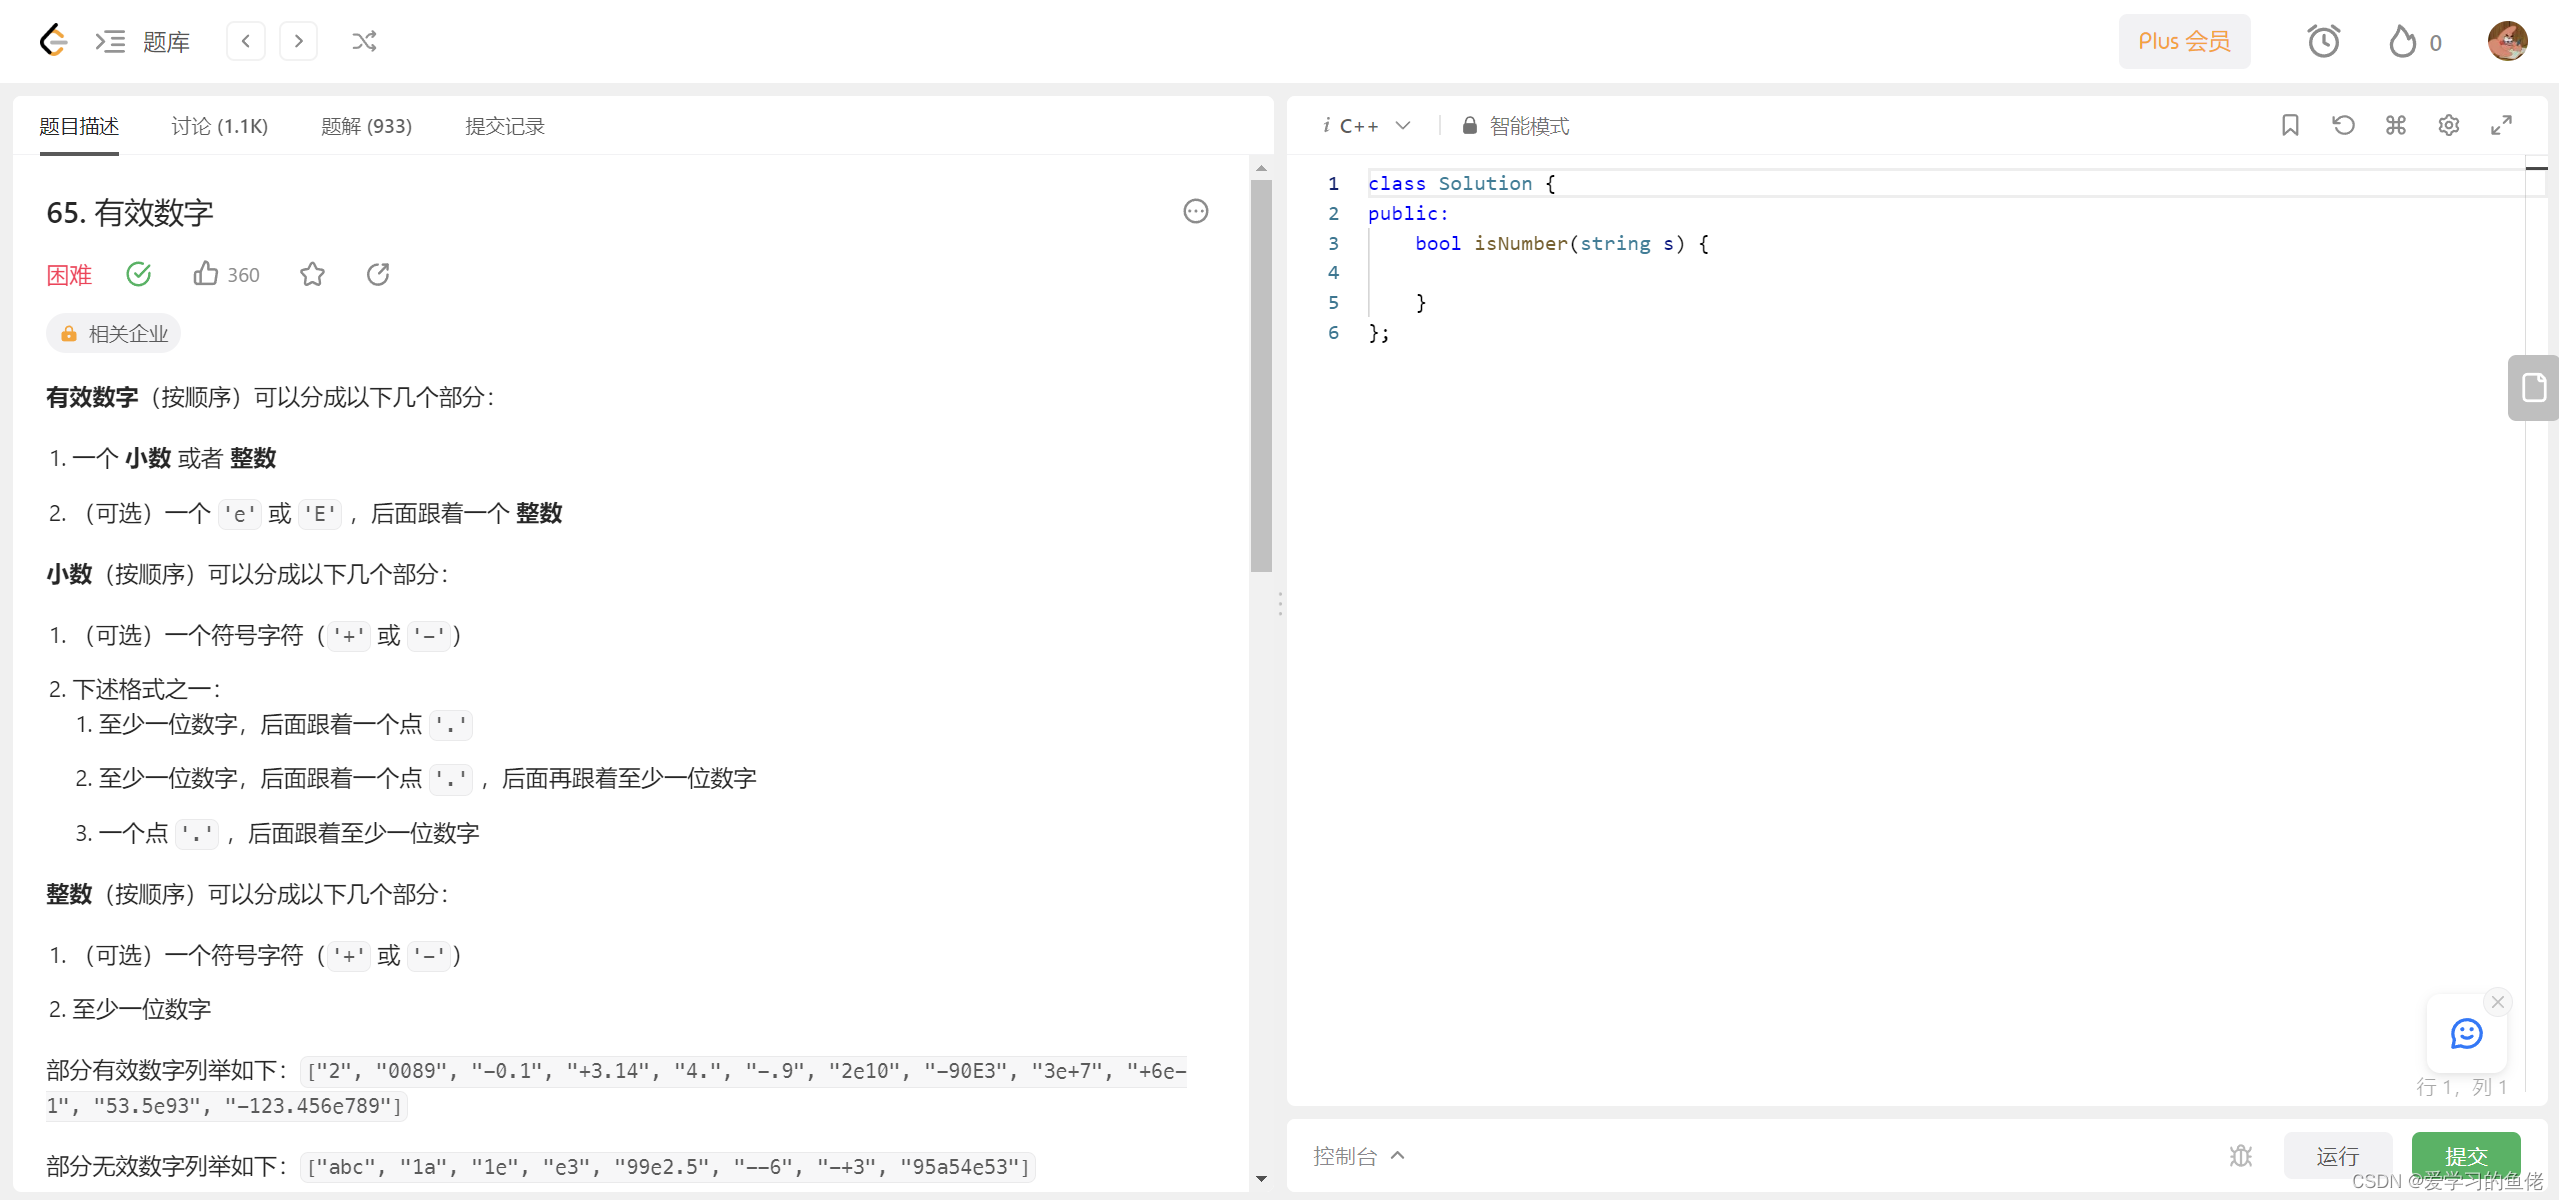This screenshot has width=2559, height=1200.
Task: Toggle the 智能模式 lock mode
Action: coord(1515,126)
